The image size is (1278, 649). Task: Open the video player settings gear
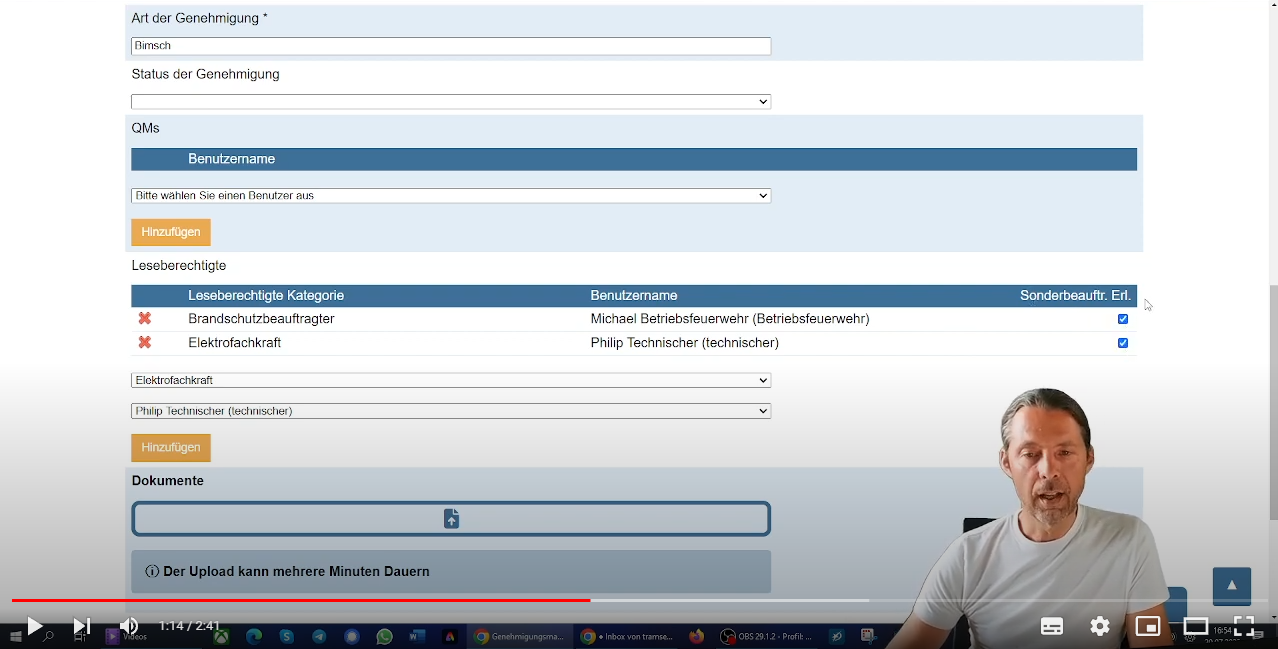coord(1100,627)
